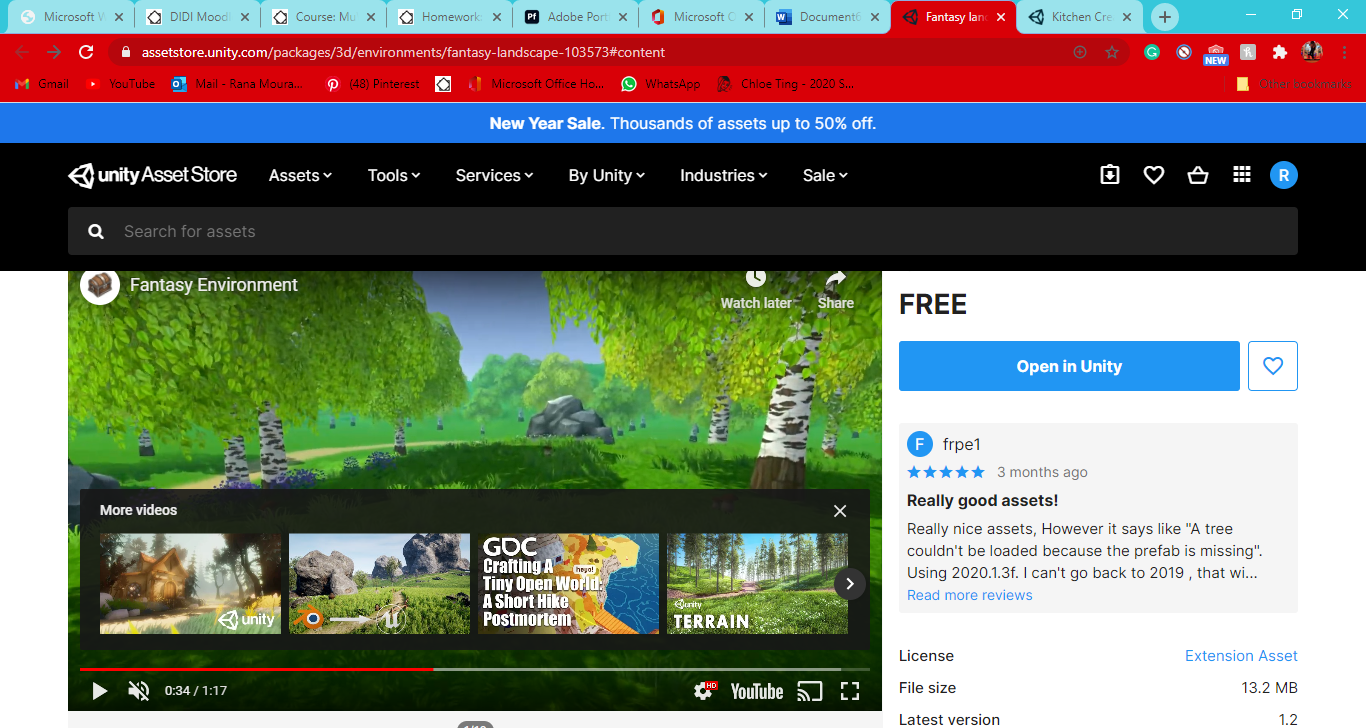This screenshot has height=728, width=1366.
Task: Click Watch later clock icon
Action: (756, 289)
